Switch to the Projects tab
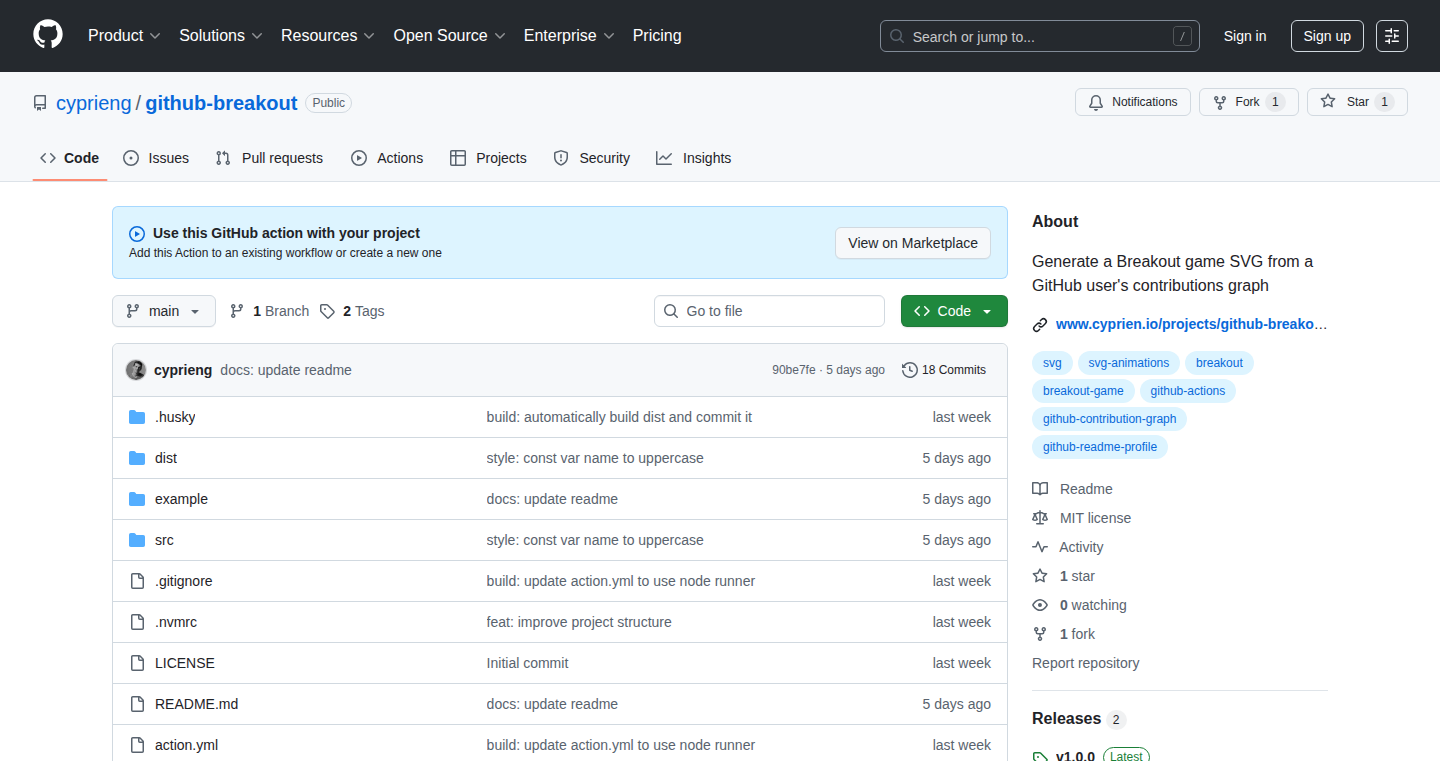1440x761 pixels. click(x=488, y=158)
